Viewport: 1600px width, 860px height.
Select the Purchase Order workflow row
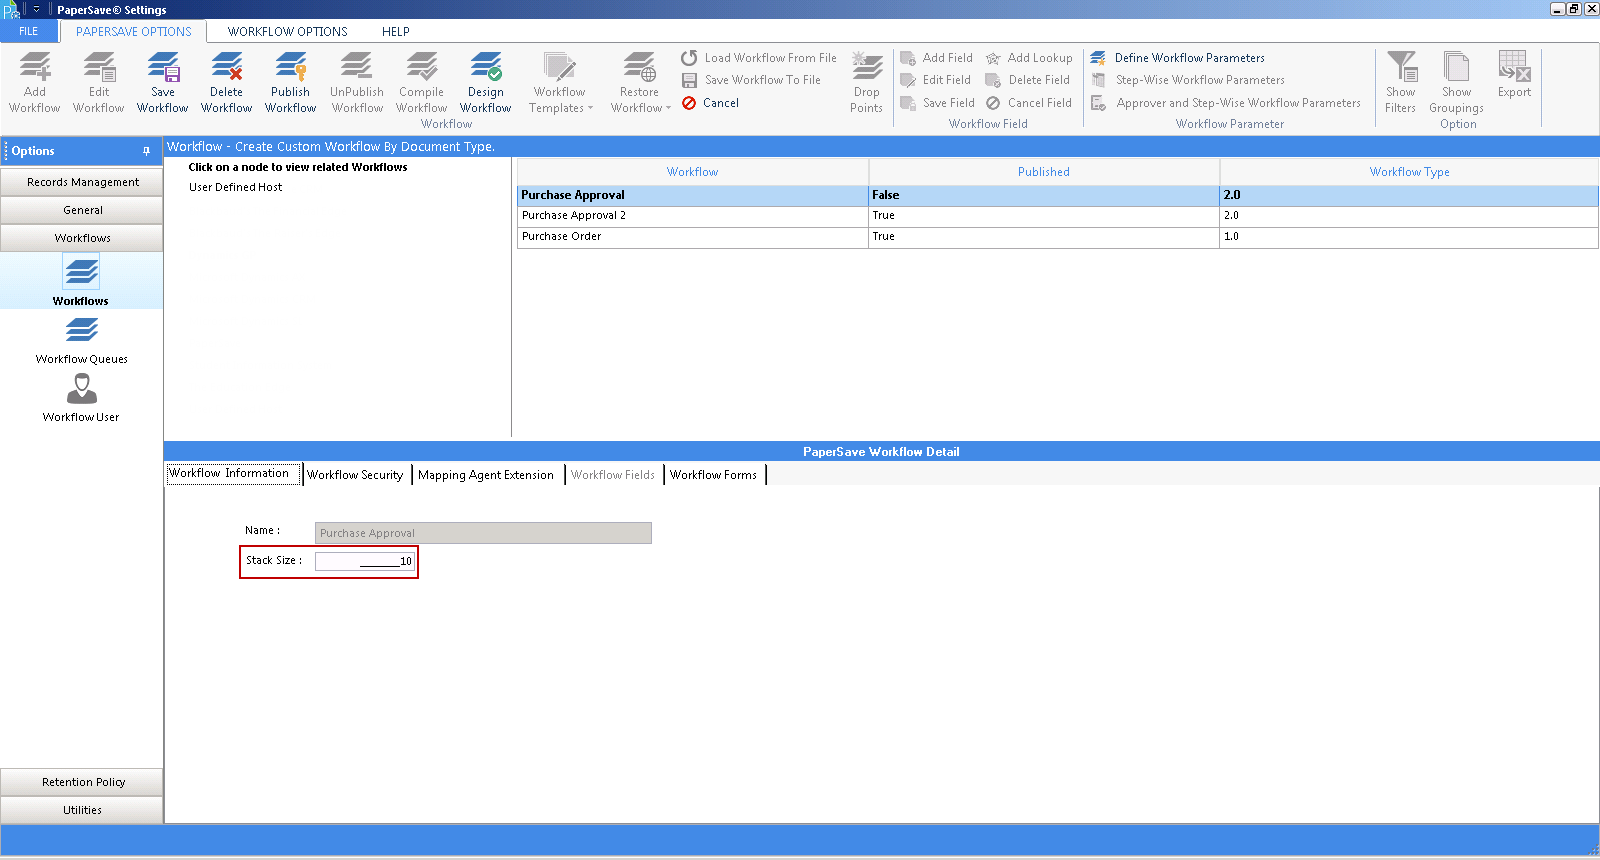pos(692,237)
